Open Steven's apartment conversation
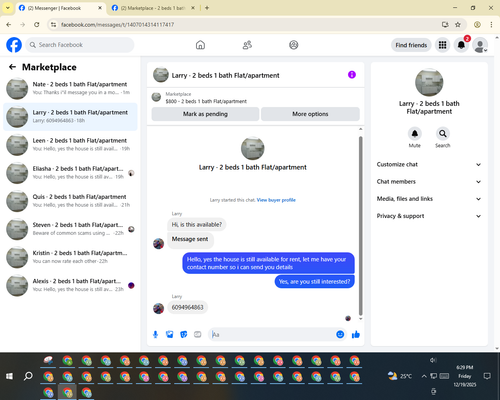Viewport: 500px width, 400px height. pos(70,229)
